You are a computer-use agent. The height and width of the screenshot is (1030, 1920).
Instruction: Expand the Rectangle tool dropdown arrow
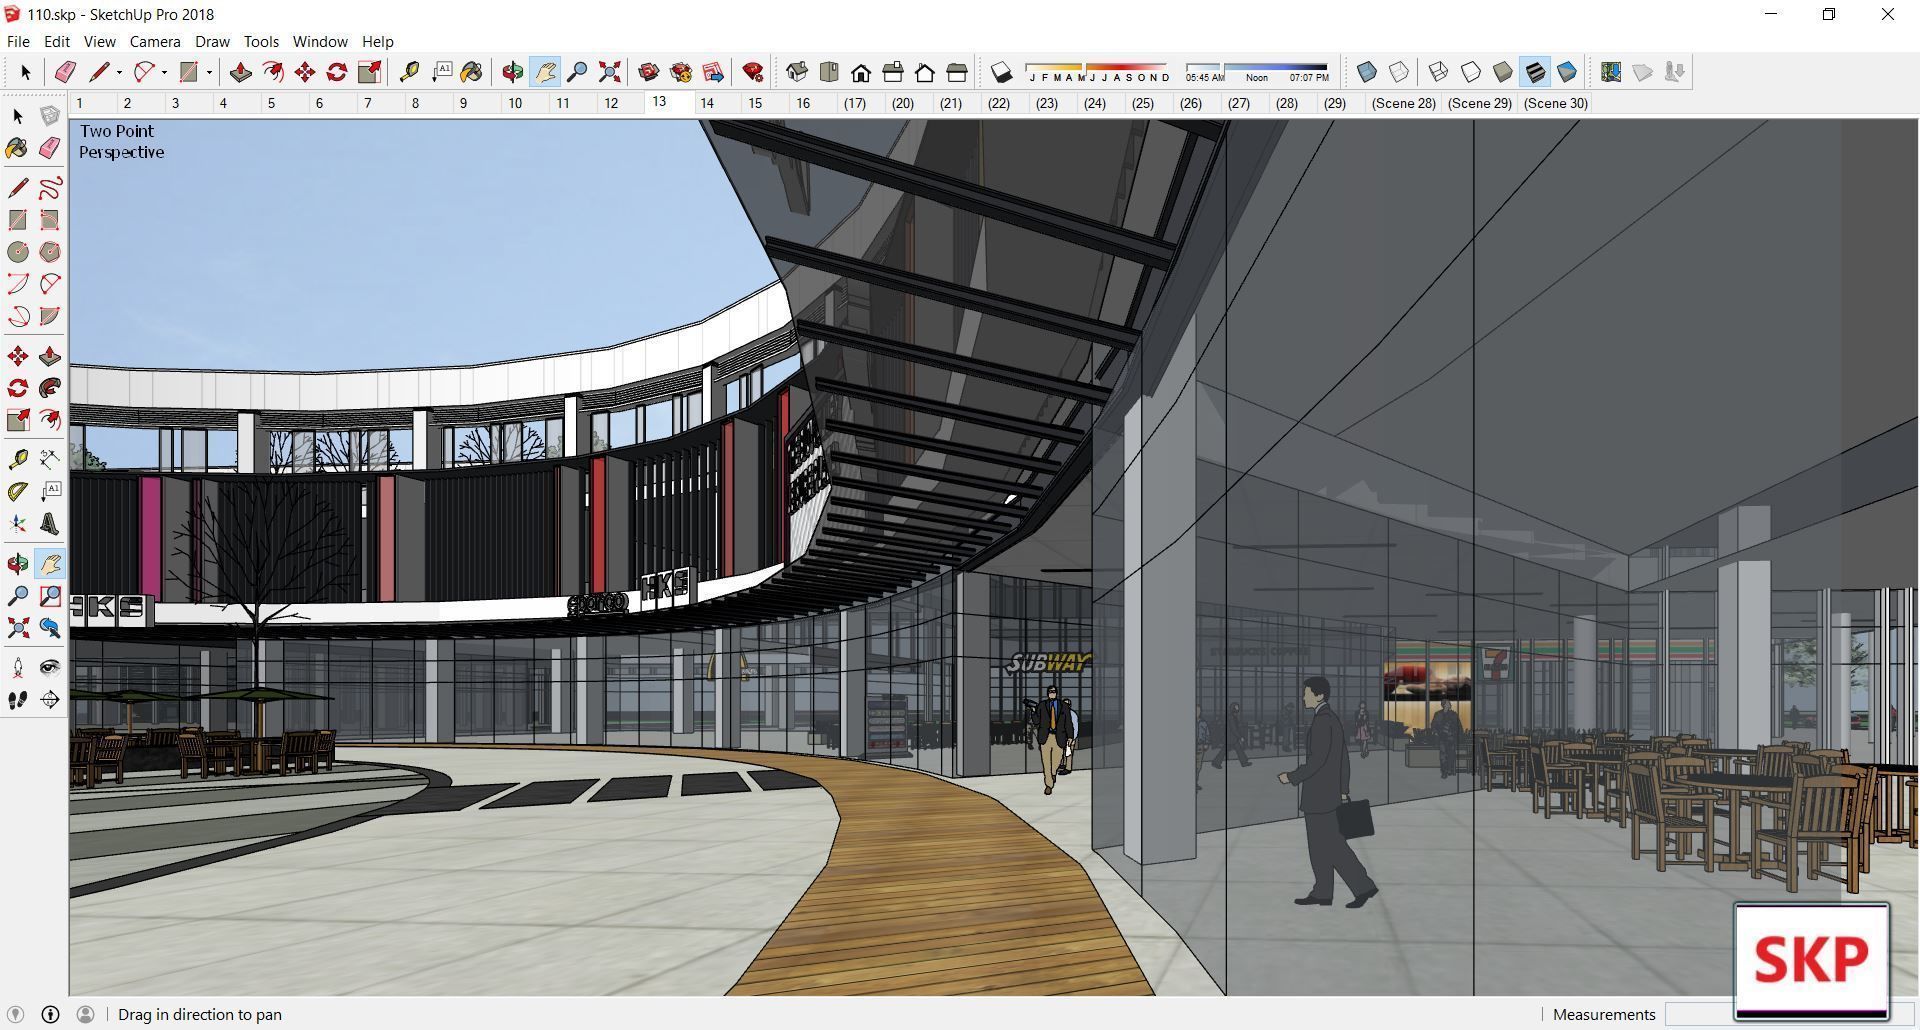point(209,72)
